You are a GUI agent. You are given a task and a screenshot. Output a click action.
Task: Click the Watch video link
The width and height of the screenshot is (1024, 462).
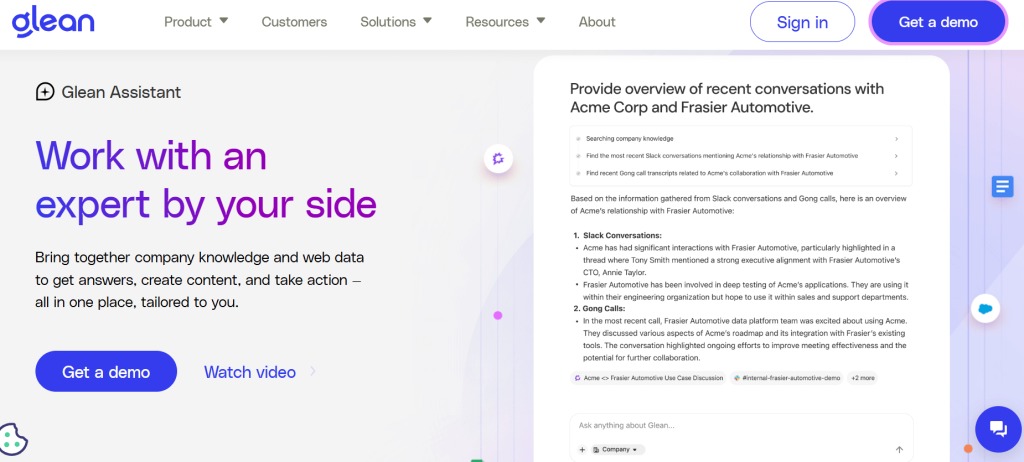click(x=249, y=372)
